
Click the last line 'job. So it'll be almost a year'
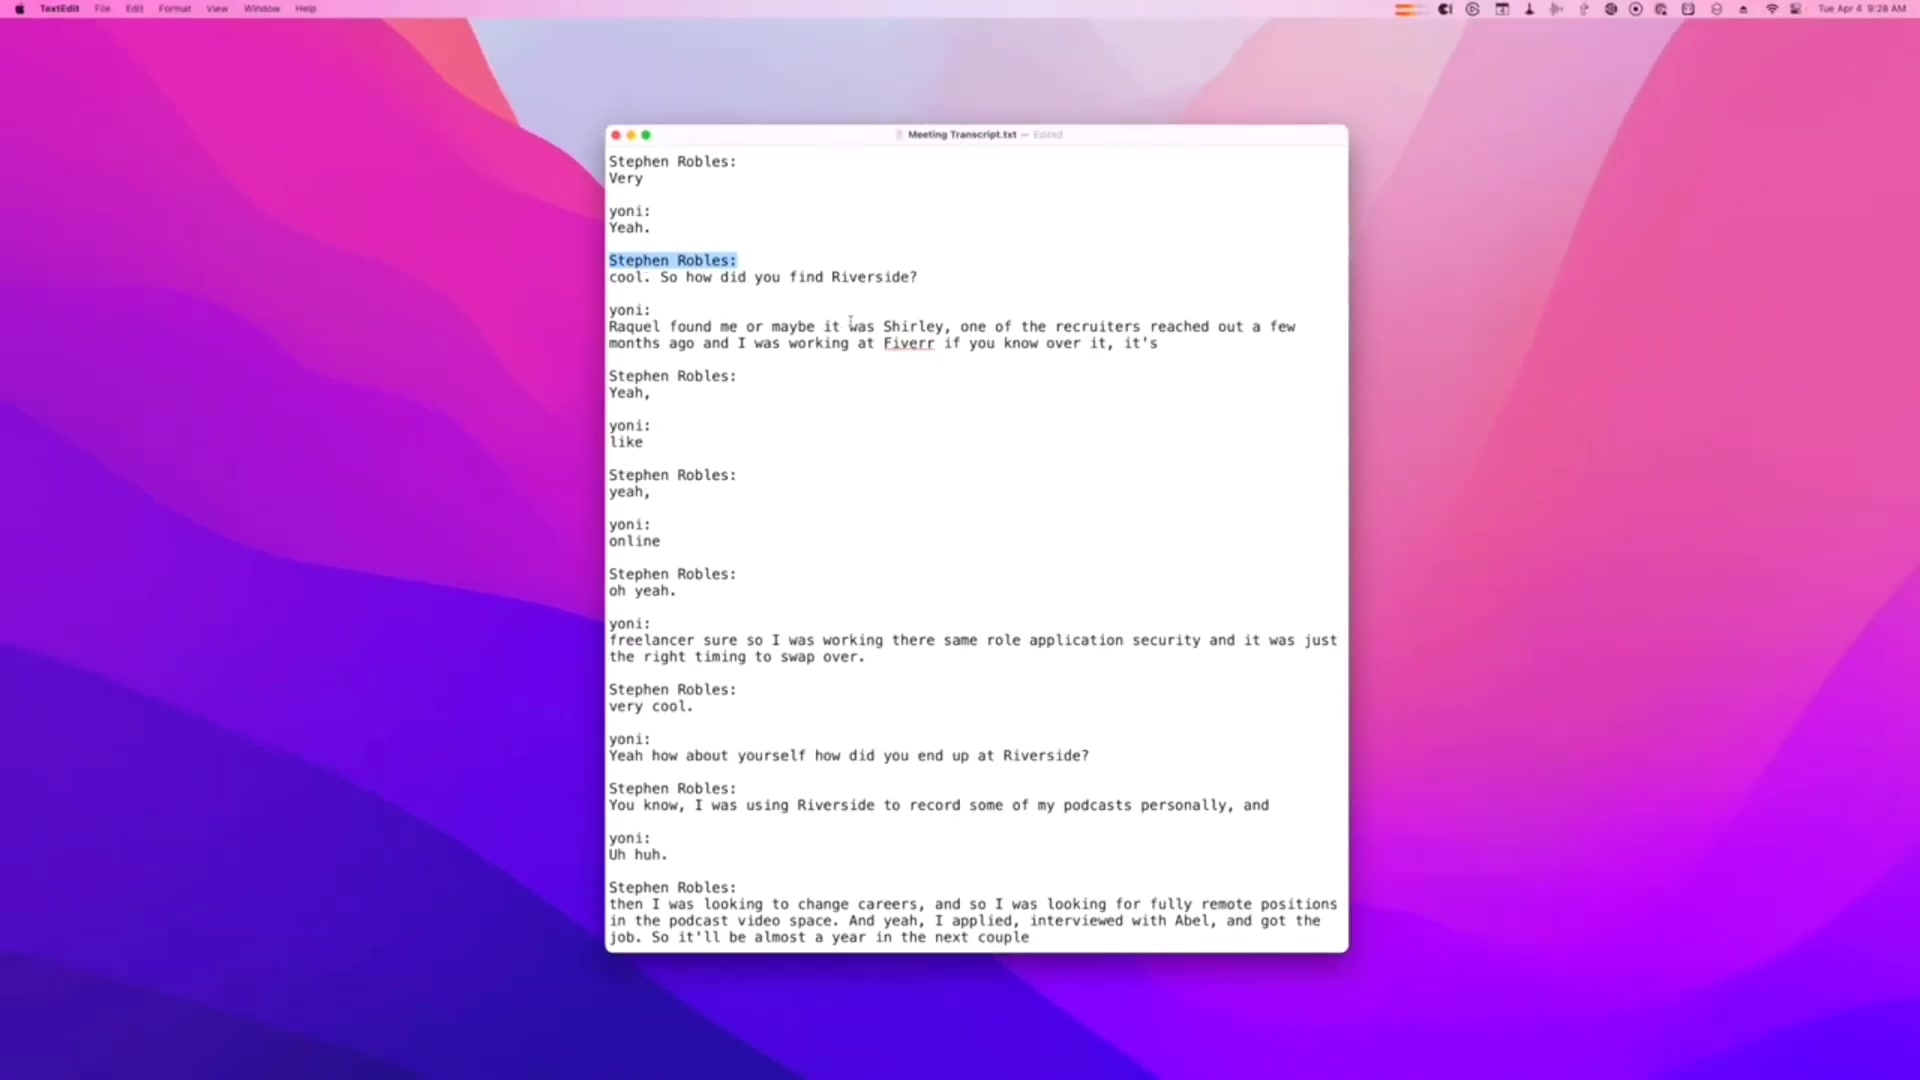[819, 937]
